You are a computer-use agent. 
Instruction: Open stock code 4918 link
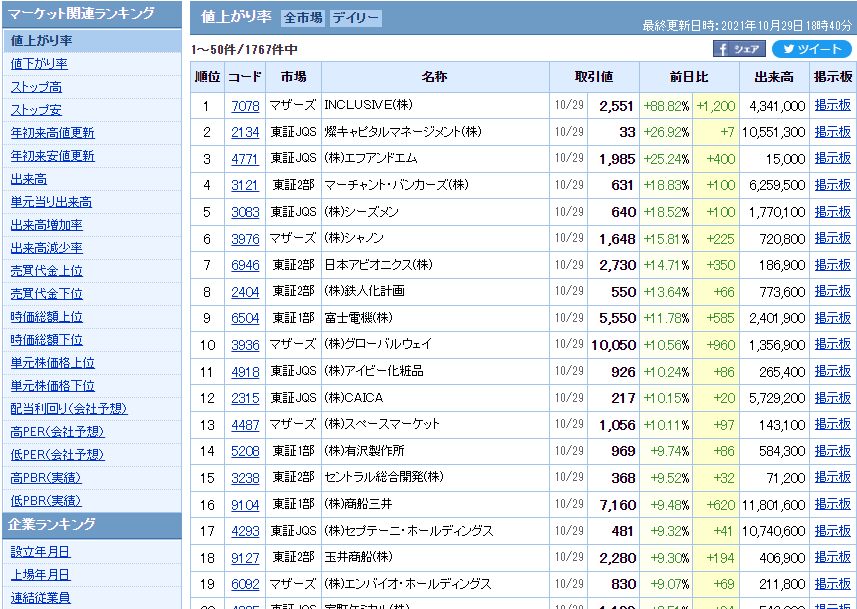[245, 372]
